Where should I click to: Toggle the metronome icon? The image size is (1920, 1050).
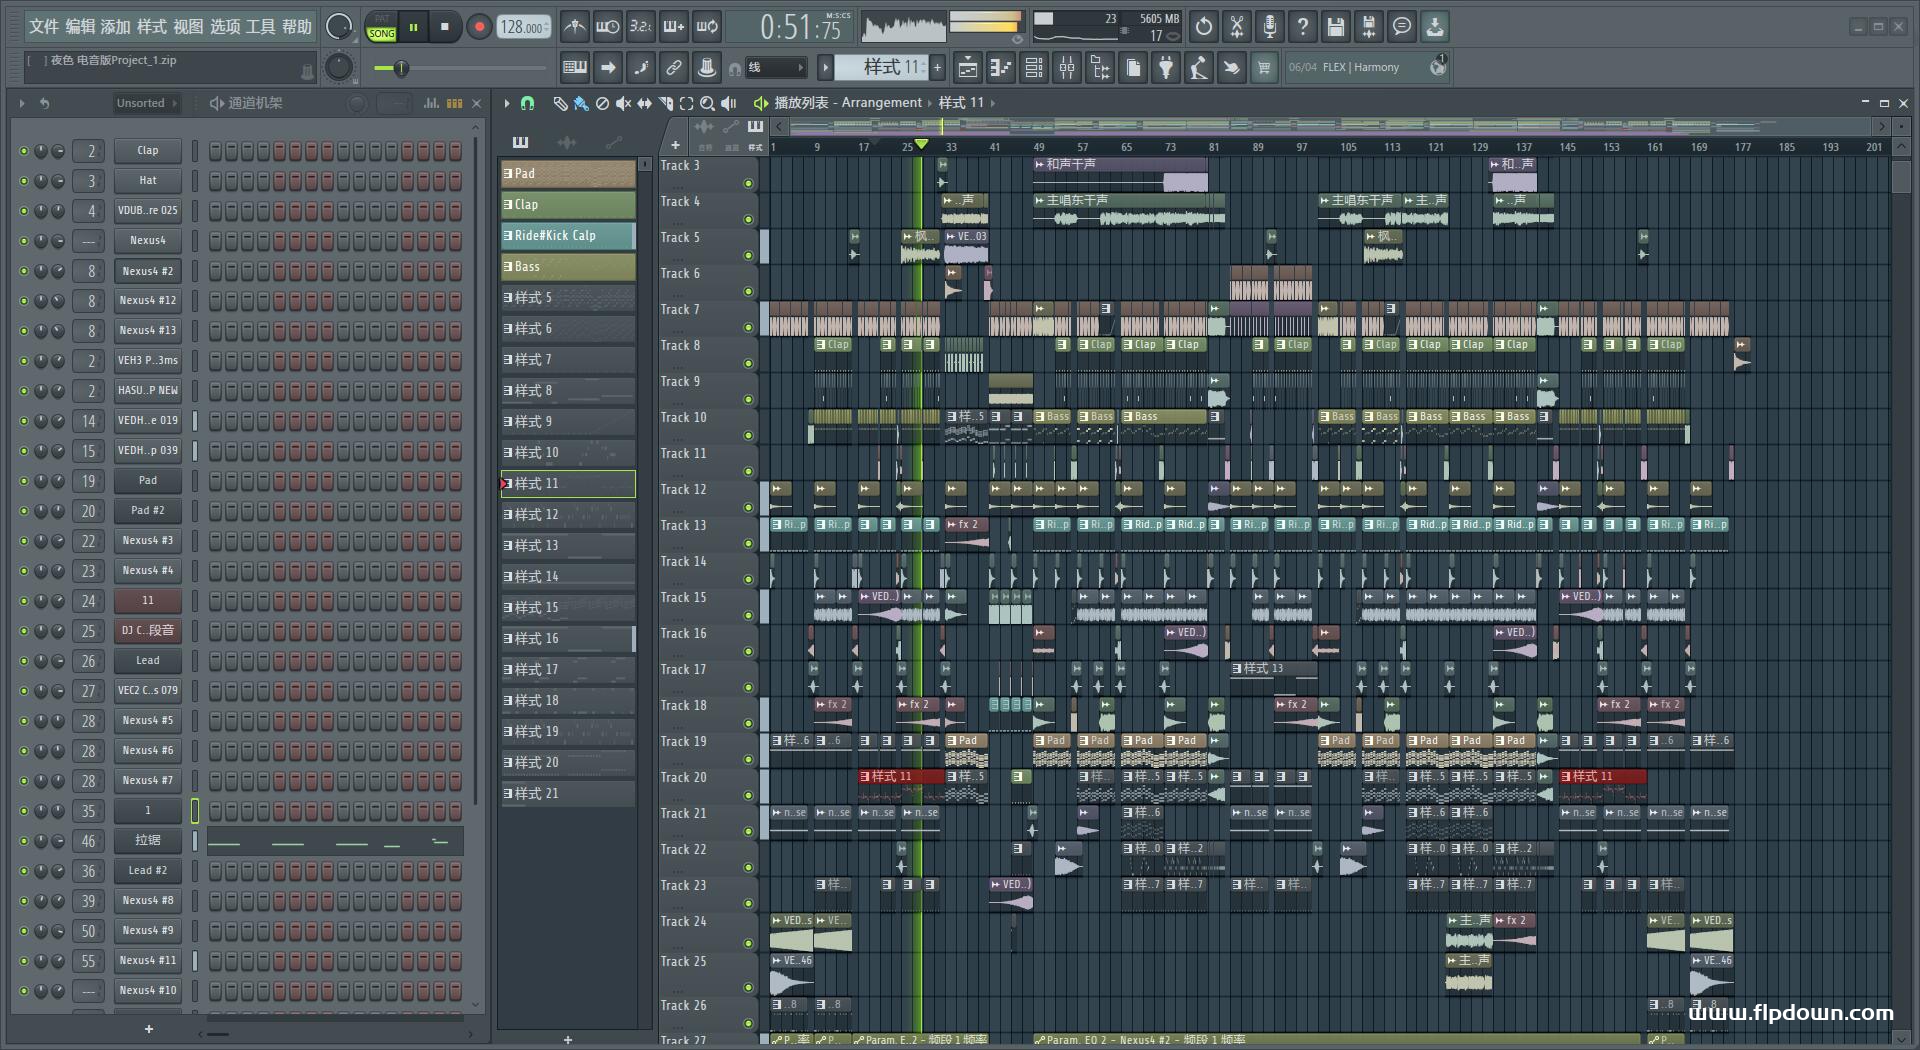(574, 27)
